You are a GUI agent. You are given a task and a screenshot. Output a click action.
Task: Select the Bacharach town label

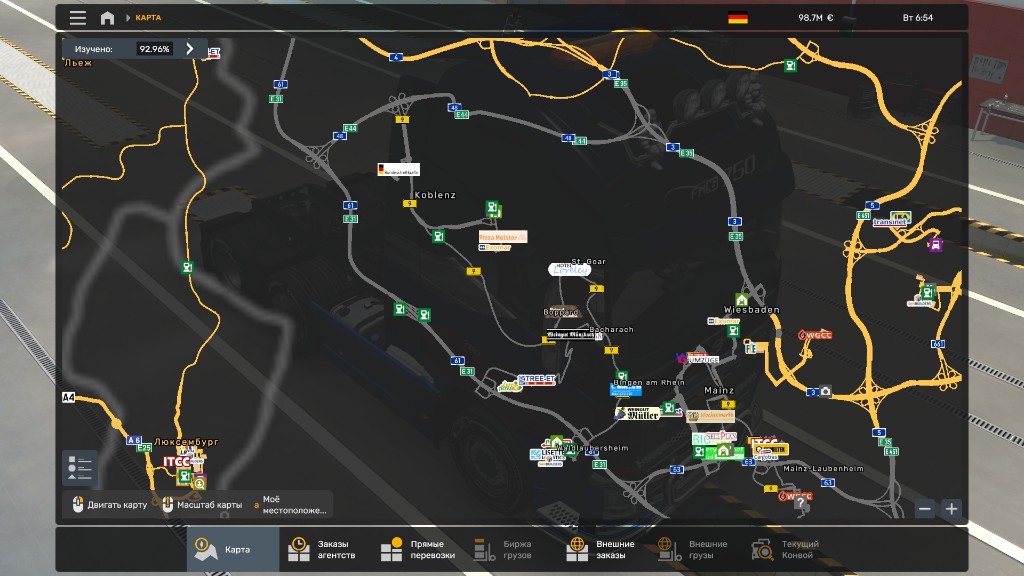[611, 329]
